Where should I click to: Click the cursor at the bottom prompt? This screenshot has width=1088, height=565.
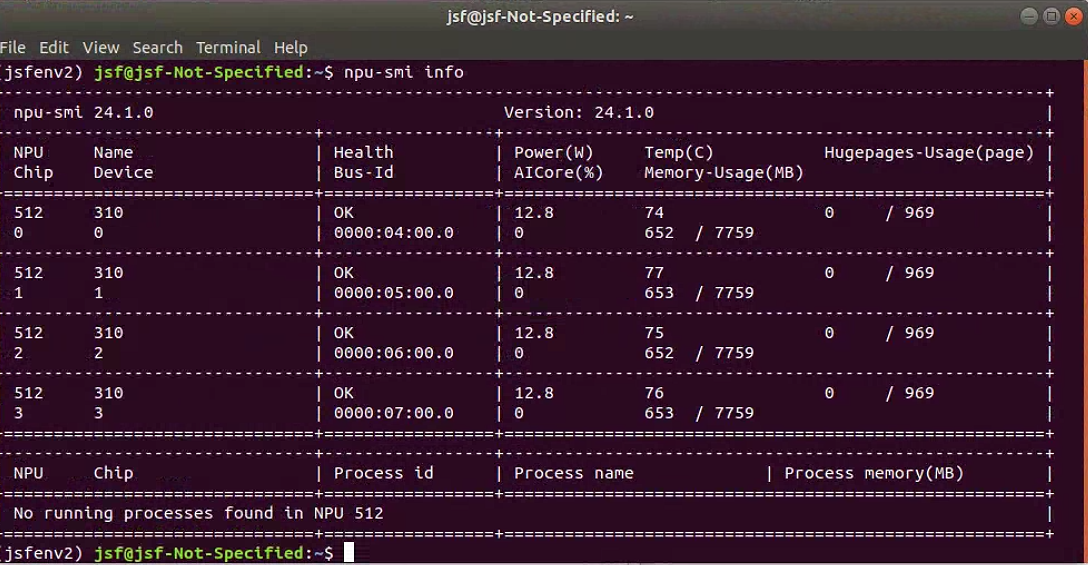point(349,553)
